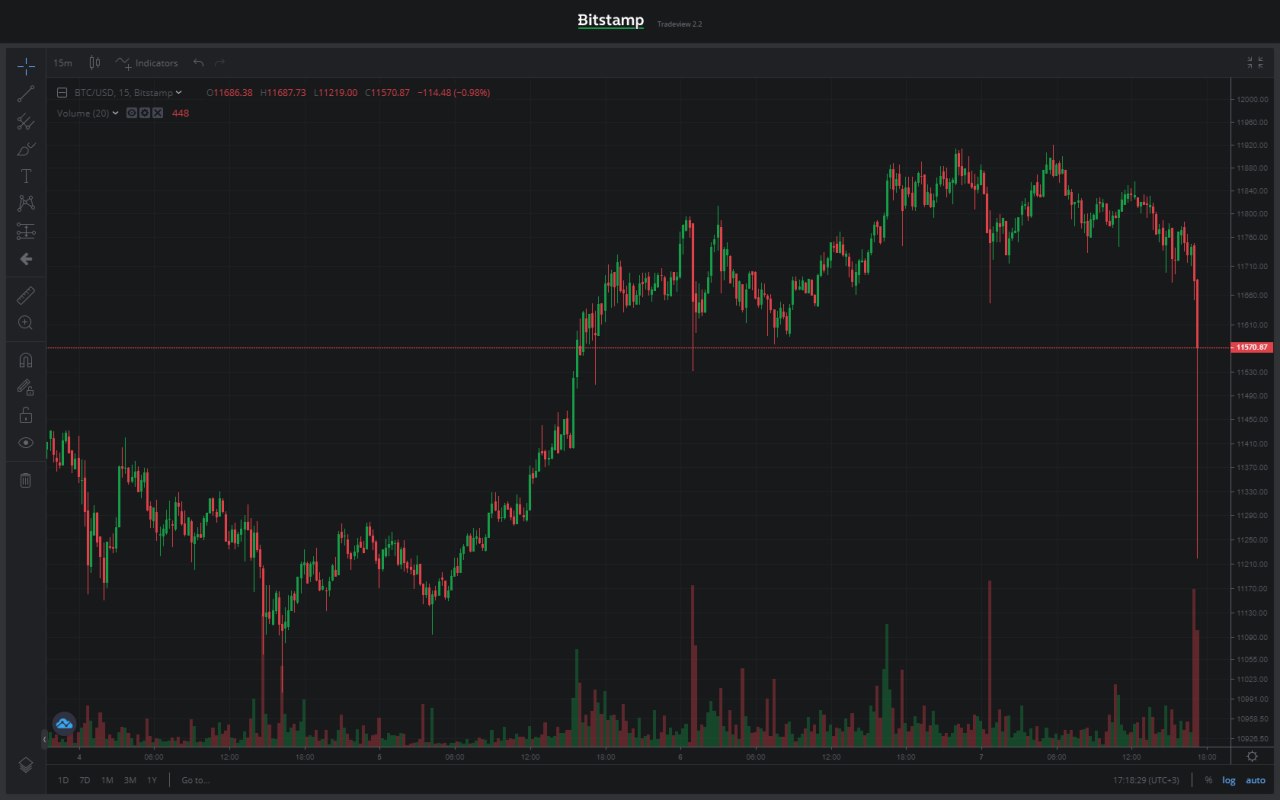
Task: Open chart settings gear icon
Action: [1252, 757]
